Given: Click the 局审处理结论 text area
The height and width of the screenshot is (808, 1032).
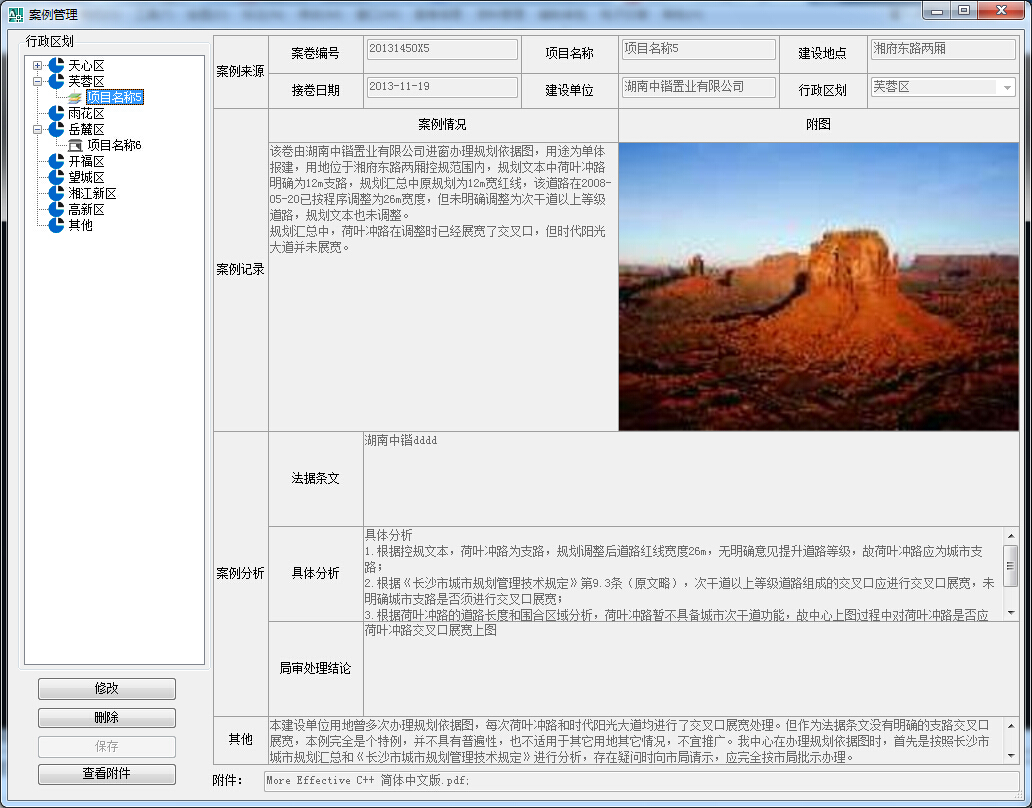Looking at the screenshot, I should (x=690, y=669).
